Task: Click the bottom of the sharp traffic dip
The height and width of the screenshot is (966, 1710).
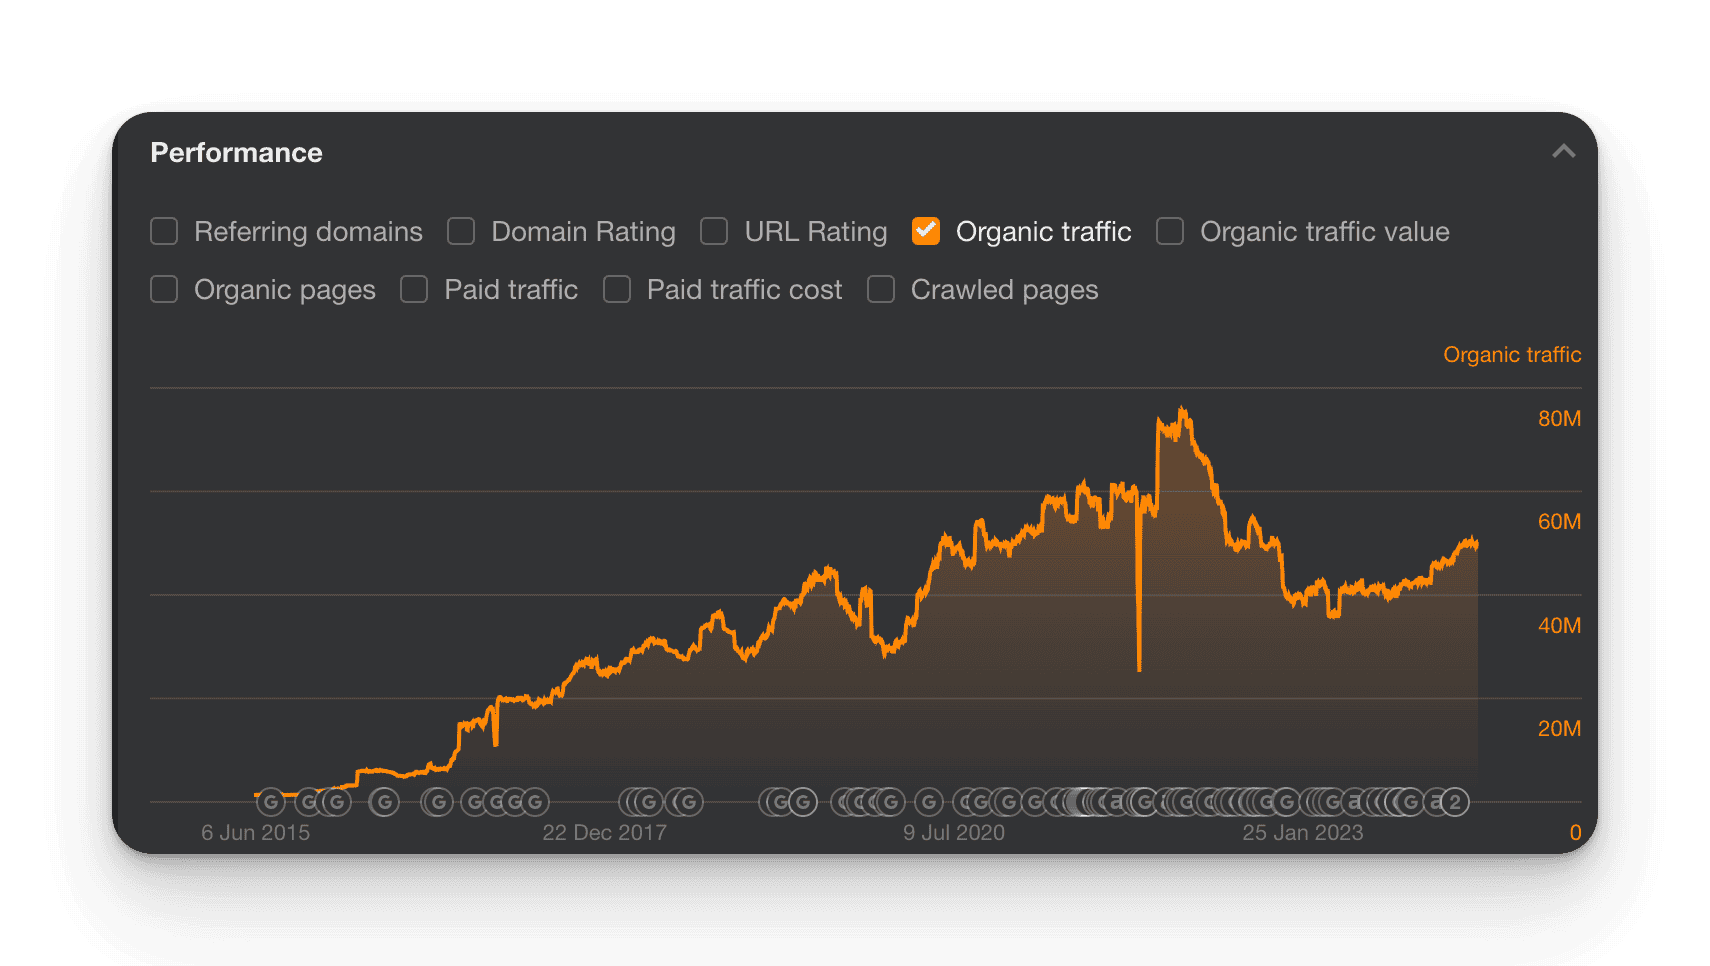Action: pyautogui.click(x=1139, y=668)
